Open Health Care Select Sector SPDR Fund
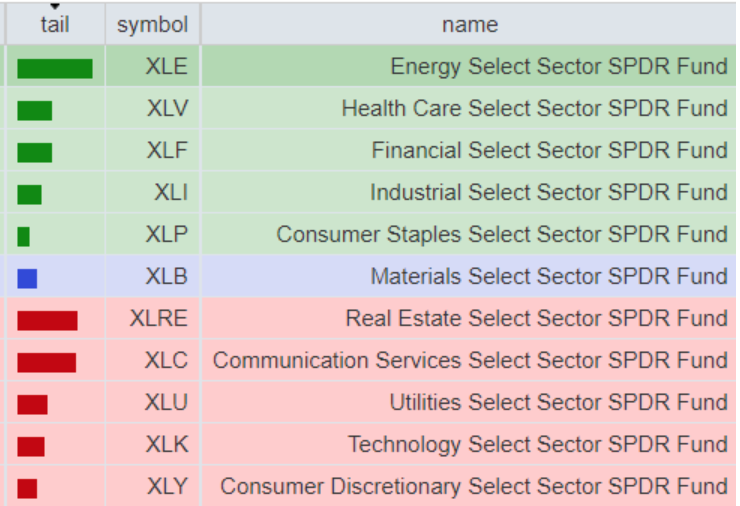740x506 pixels. pos(534,109)
